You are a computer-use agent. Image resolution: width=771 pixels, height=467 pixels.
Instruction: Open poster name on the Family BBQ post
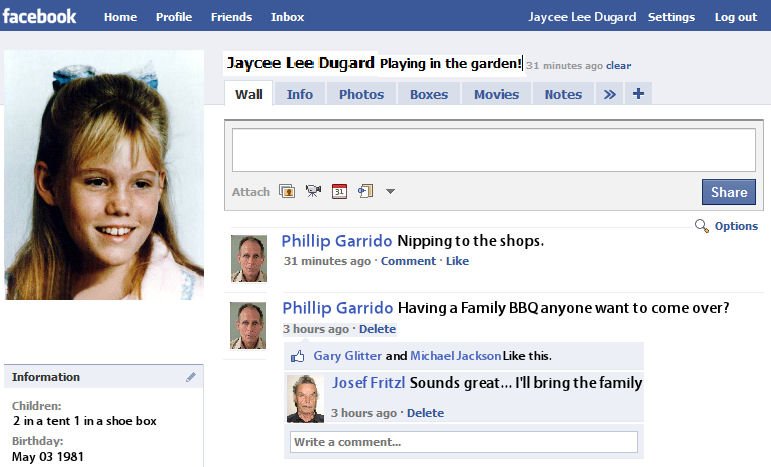pyautogui.click(x=337, y=308)
